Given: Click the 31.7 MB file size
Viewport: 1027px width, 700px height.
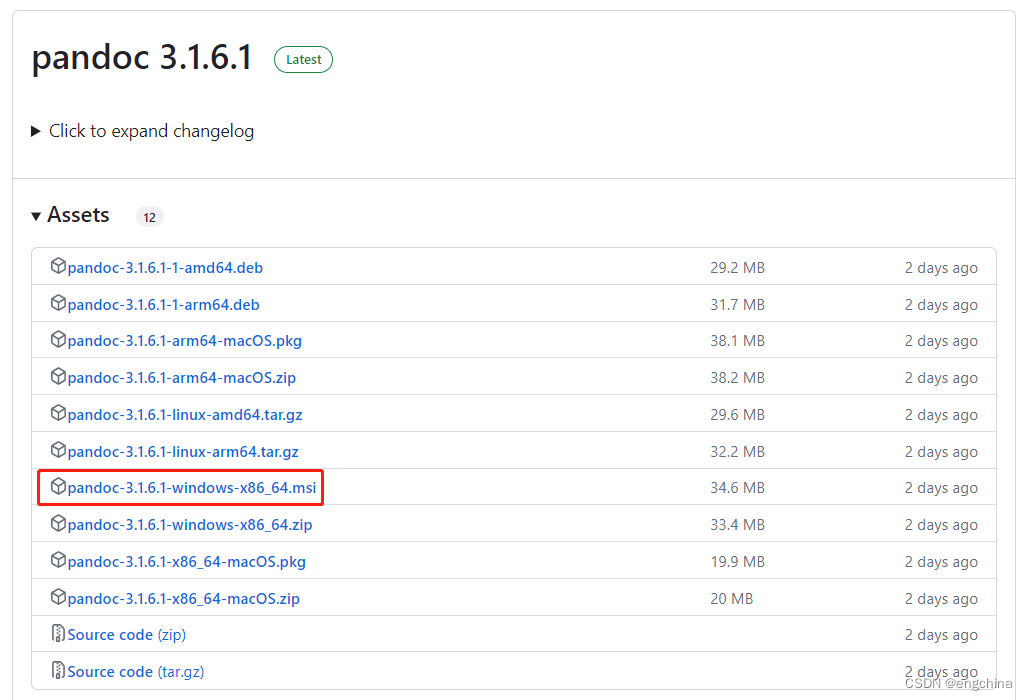Looking at the screenshot, I should [738, 304].
